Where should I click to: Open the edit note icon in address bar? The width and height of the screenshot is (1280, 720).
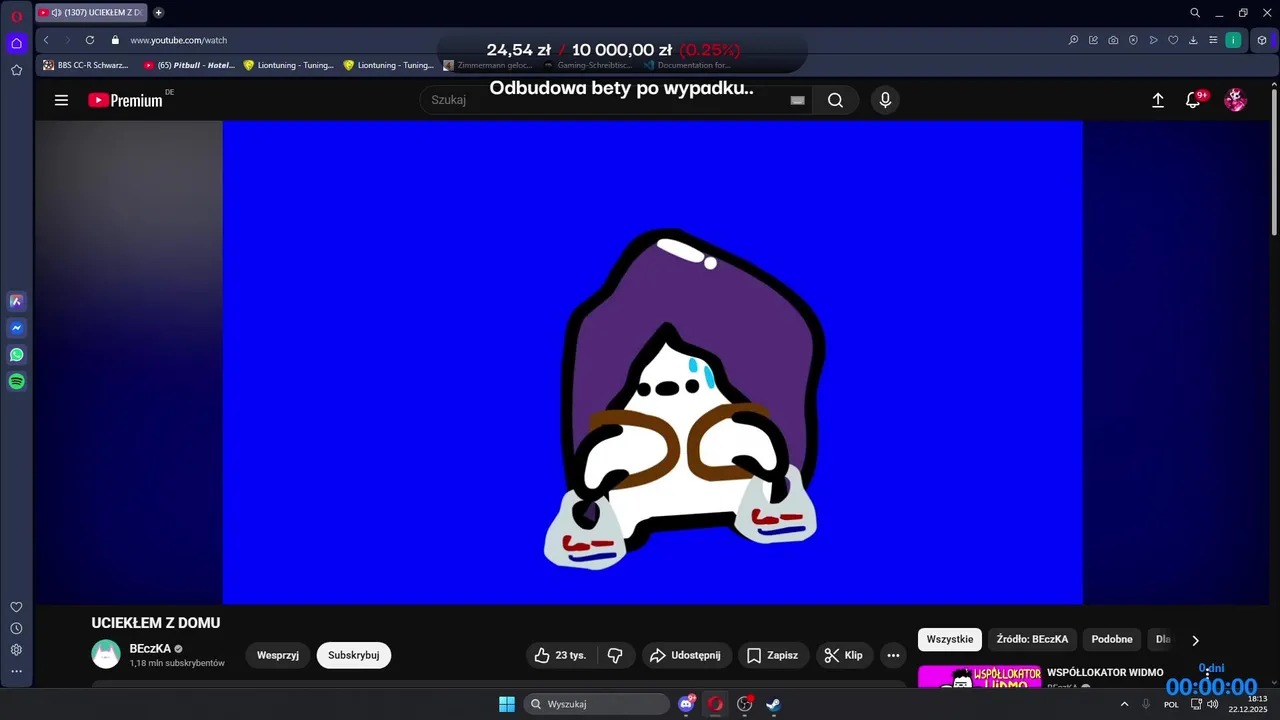tap(1093, 40)
